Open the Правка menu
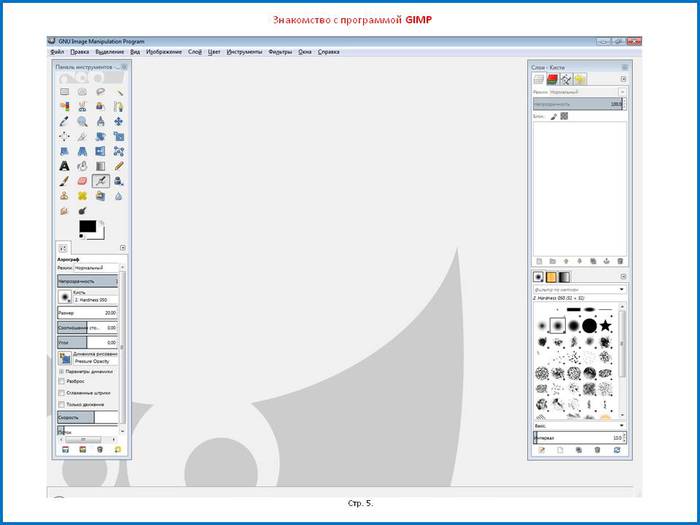Screen dimensions: 700x525 click(79, 52)
